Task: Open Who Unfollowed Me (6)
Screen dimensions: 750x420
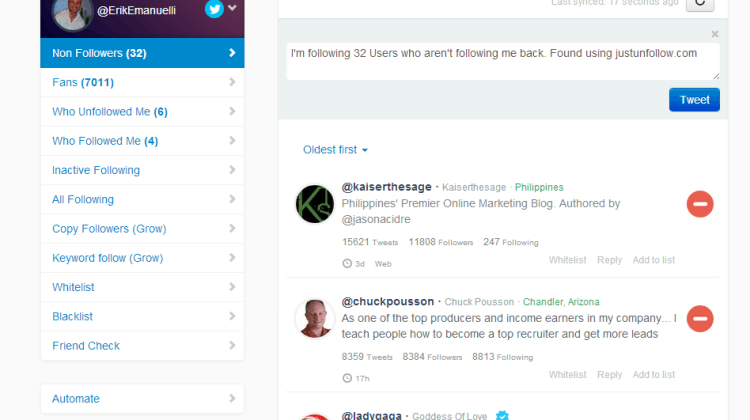Action: tap(142, 111)
